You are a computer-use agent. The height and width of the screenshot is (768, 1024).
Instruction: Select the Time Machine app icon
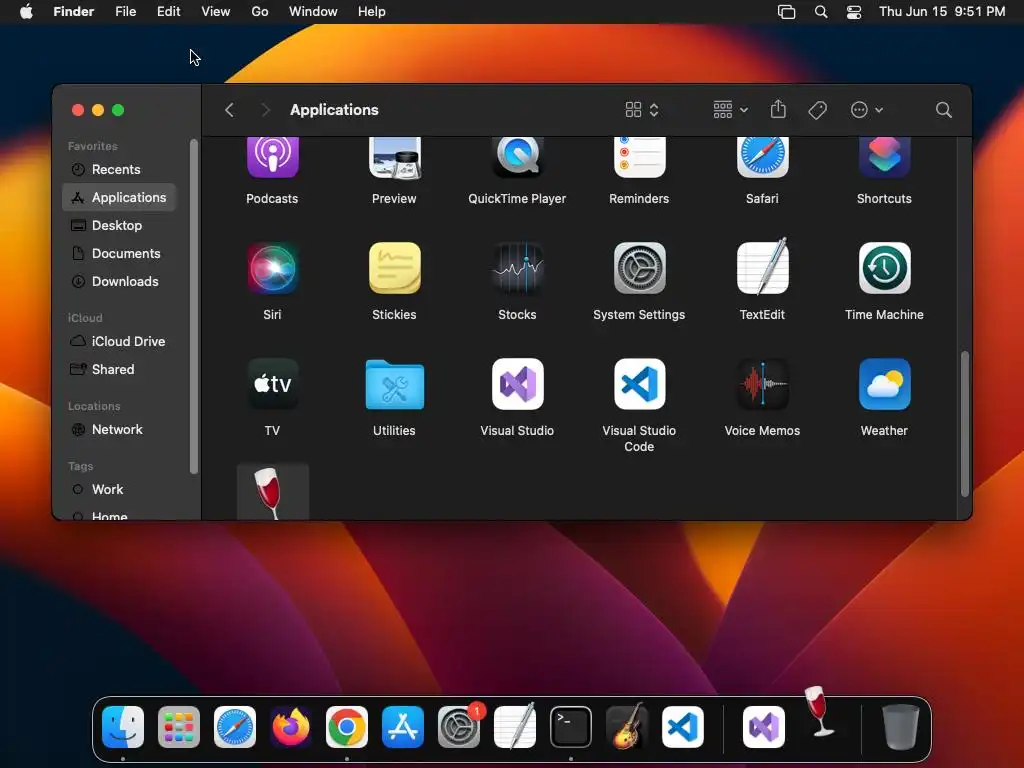pos(884,268)
